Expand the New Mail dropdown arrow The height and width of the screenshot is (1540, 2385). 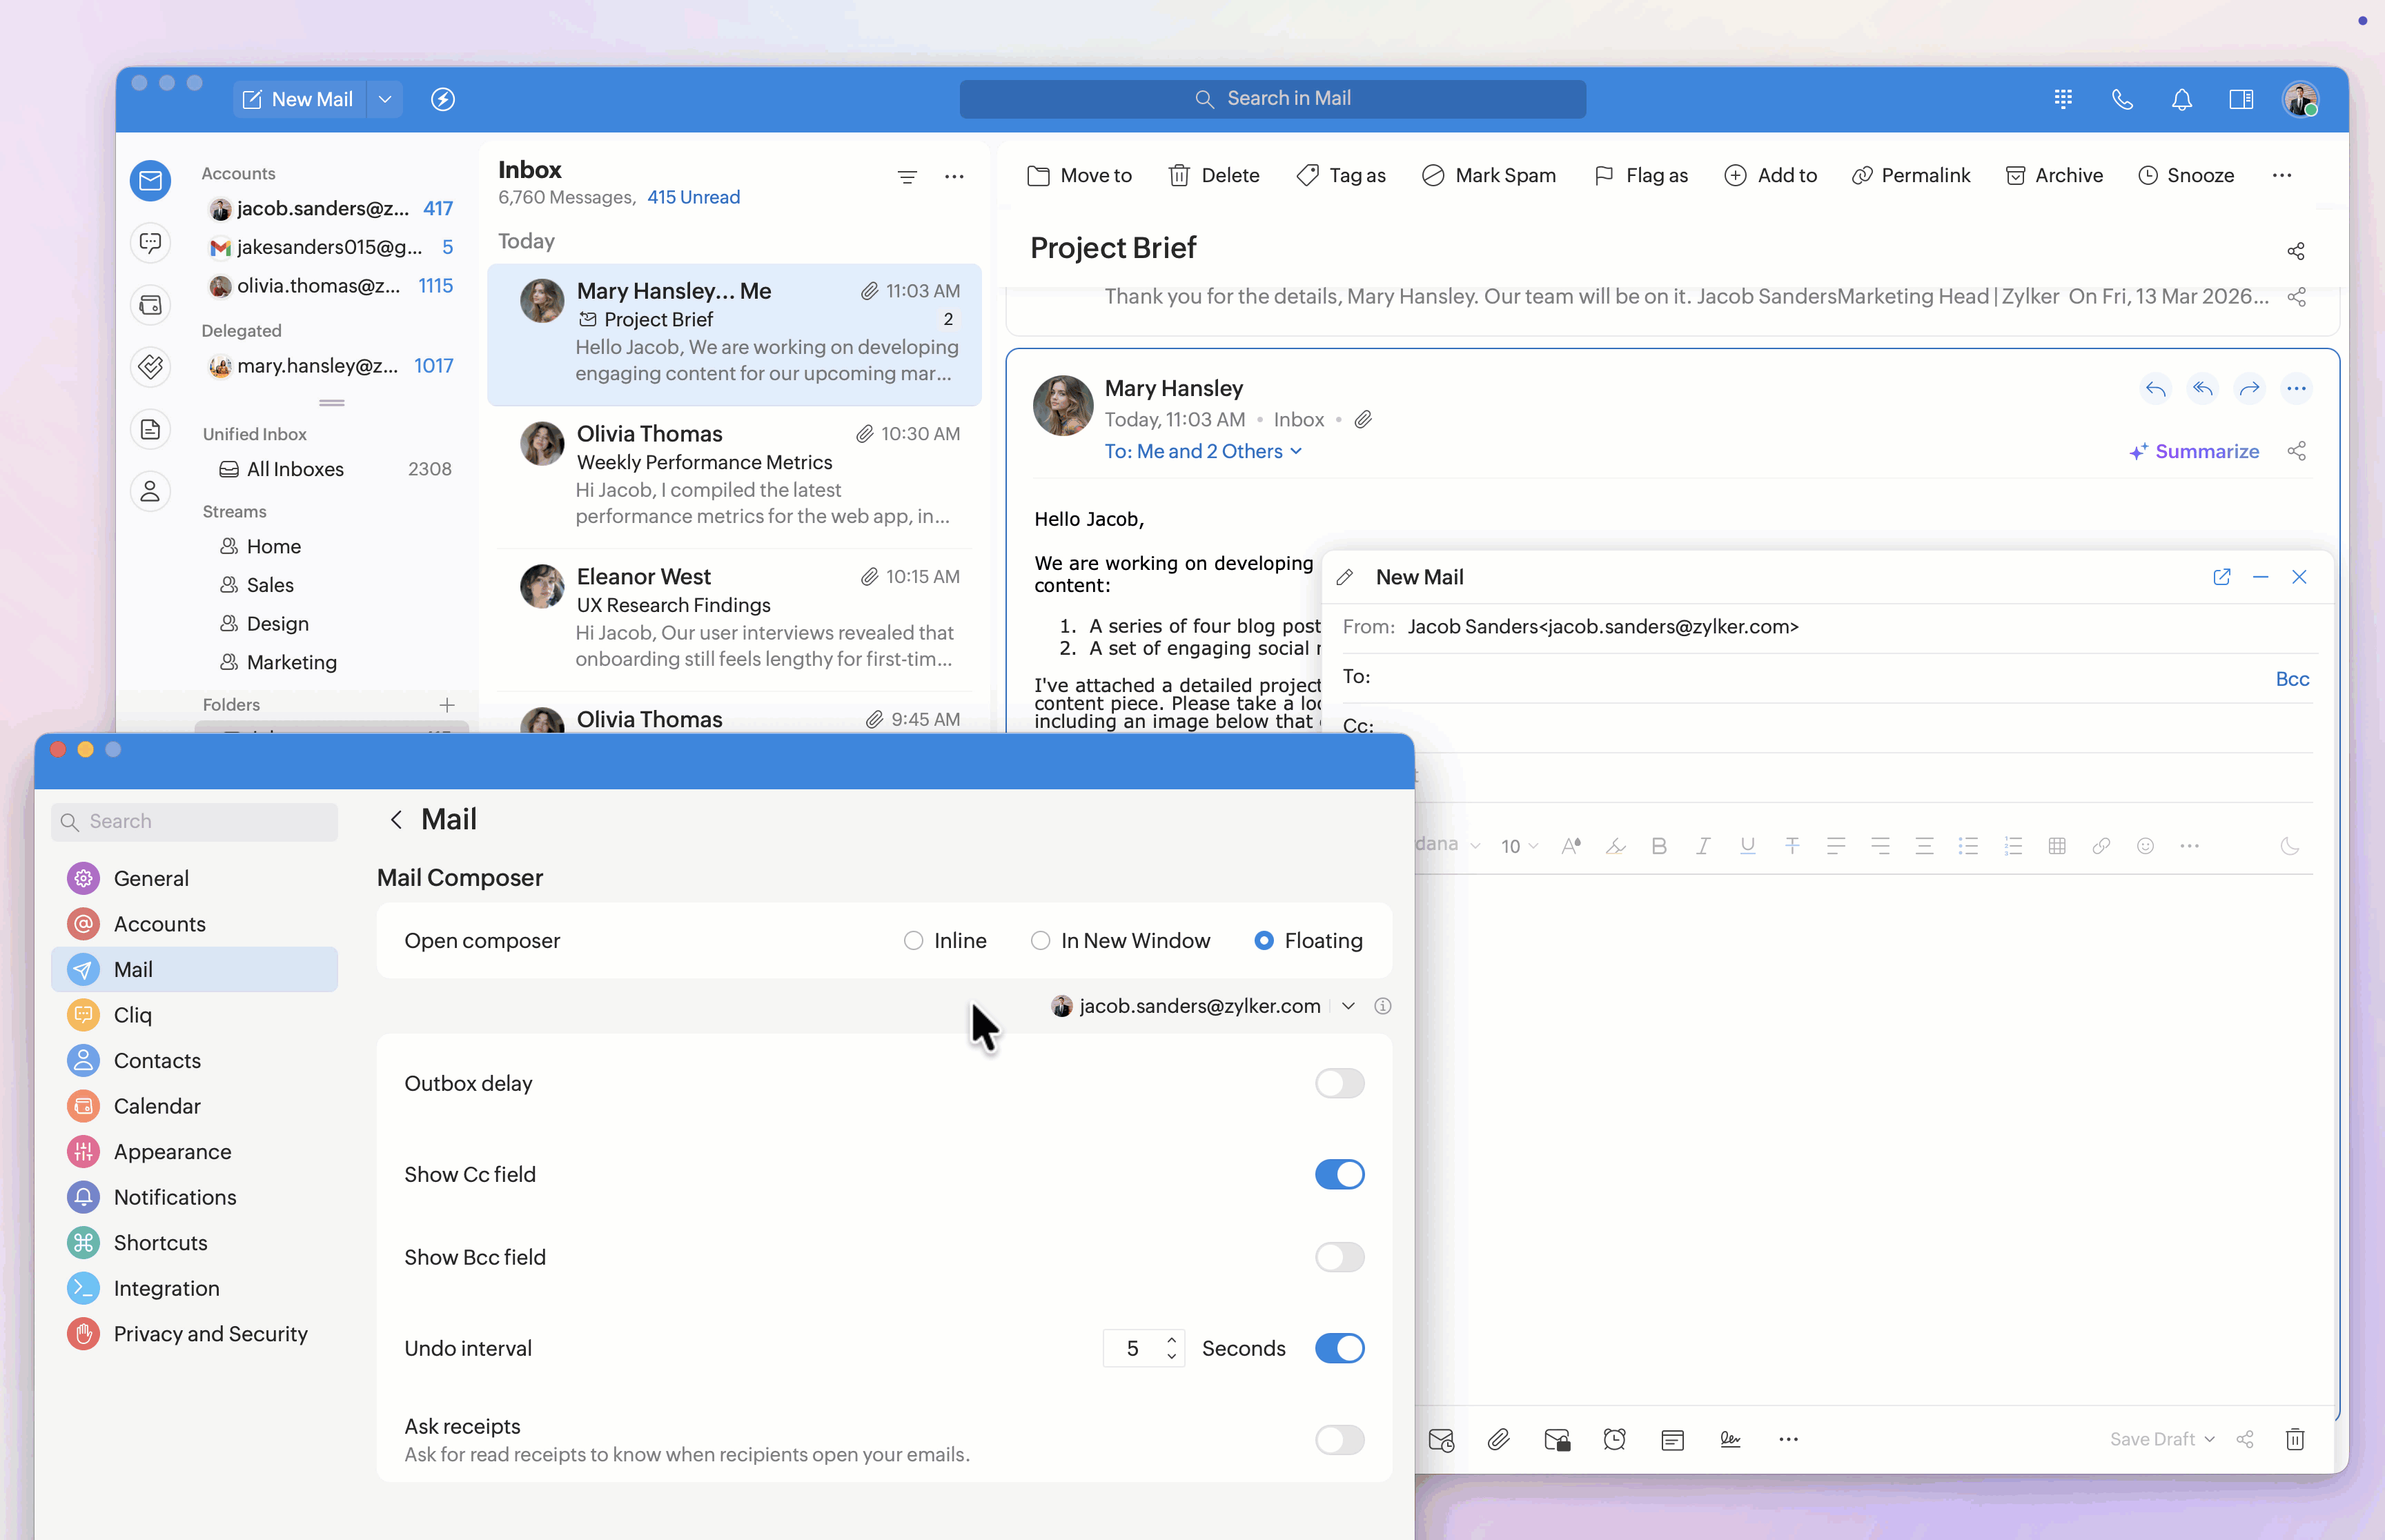pos(385,99)
